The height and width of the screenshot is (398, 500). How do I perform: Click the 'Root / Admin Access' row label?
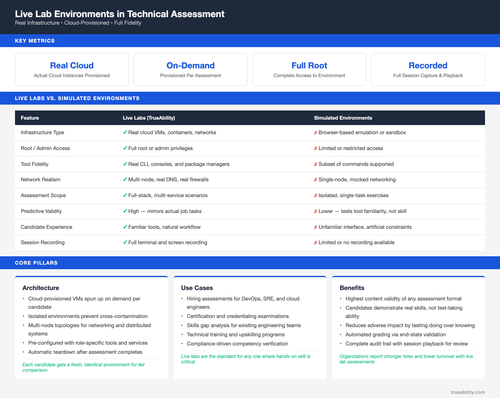tap(45, 148)
